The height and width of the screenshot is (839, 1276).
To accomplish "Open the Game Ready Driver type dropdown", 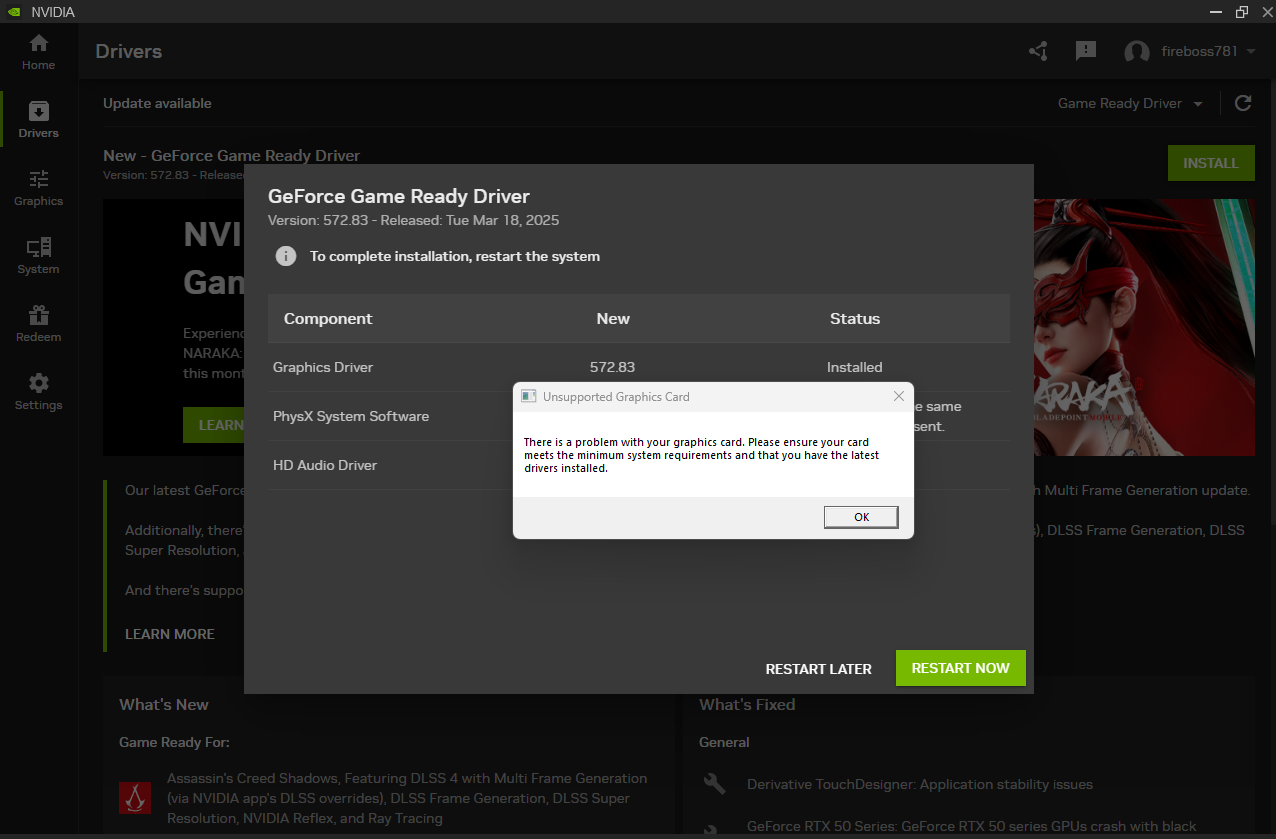I will click(1130, 103).
